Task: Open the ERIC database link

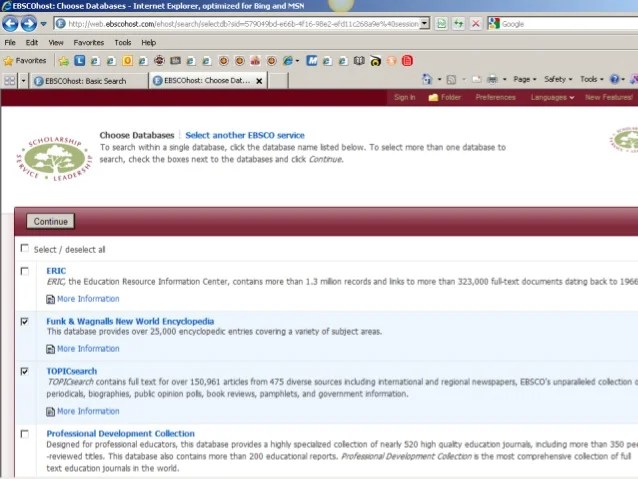Action: [56, 271]
